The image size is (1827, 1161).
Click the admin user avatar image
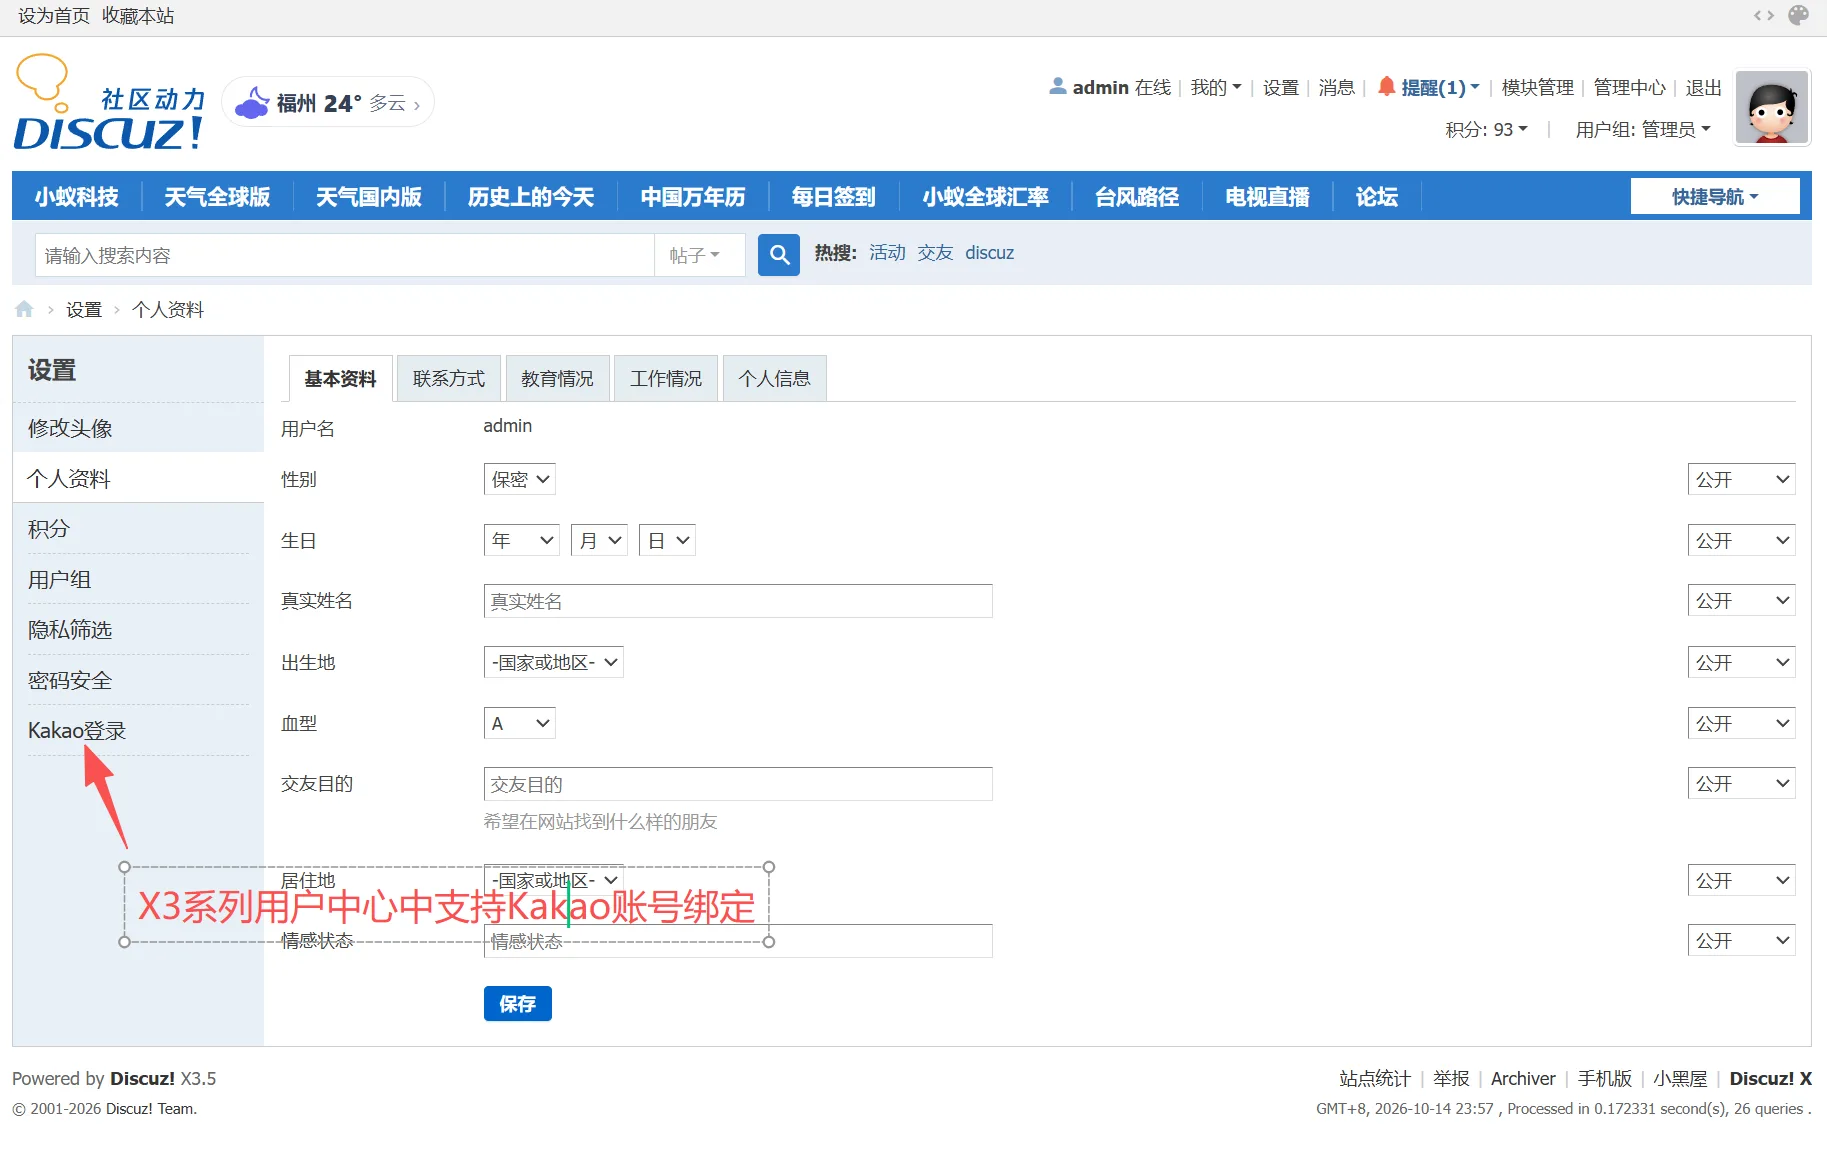1771,108
